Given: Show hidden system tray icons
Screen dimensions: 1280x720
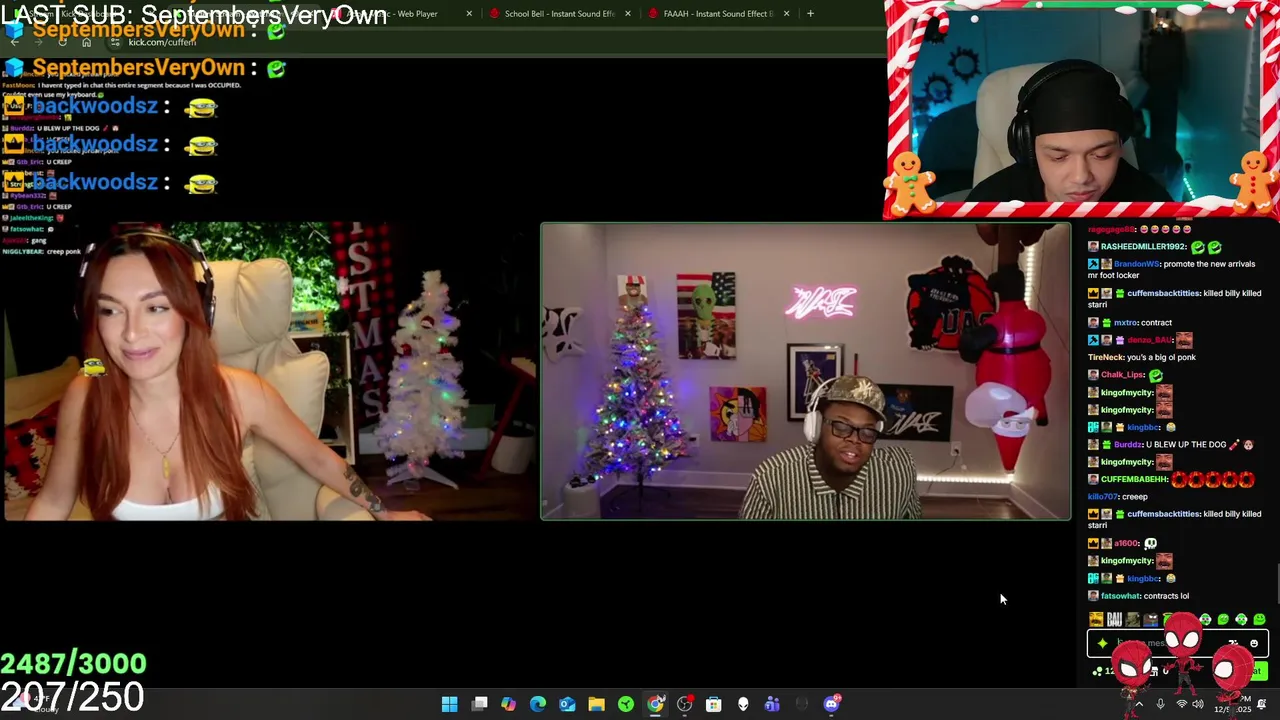Looking at the screenshot, I should pos(1138,704).
